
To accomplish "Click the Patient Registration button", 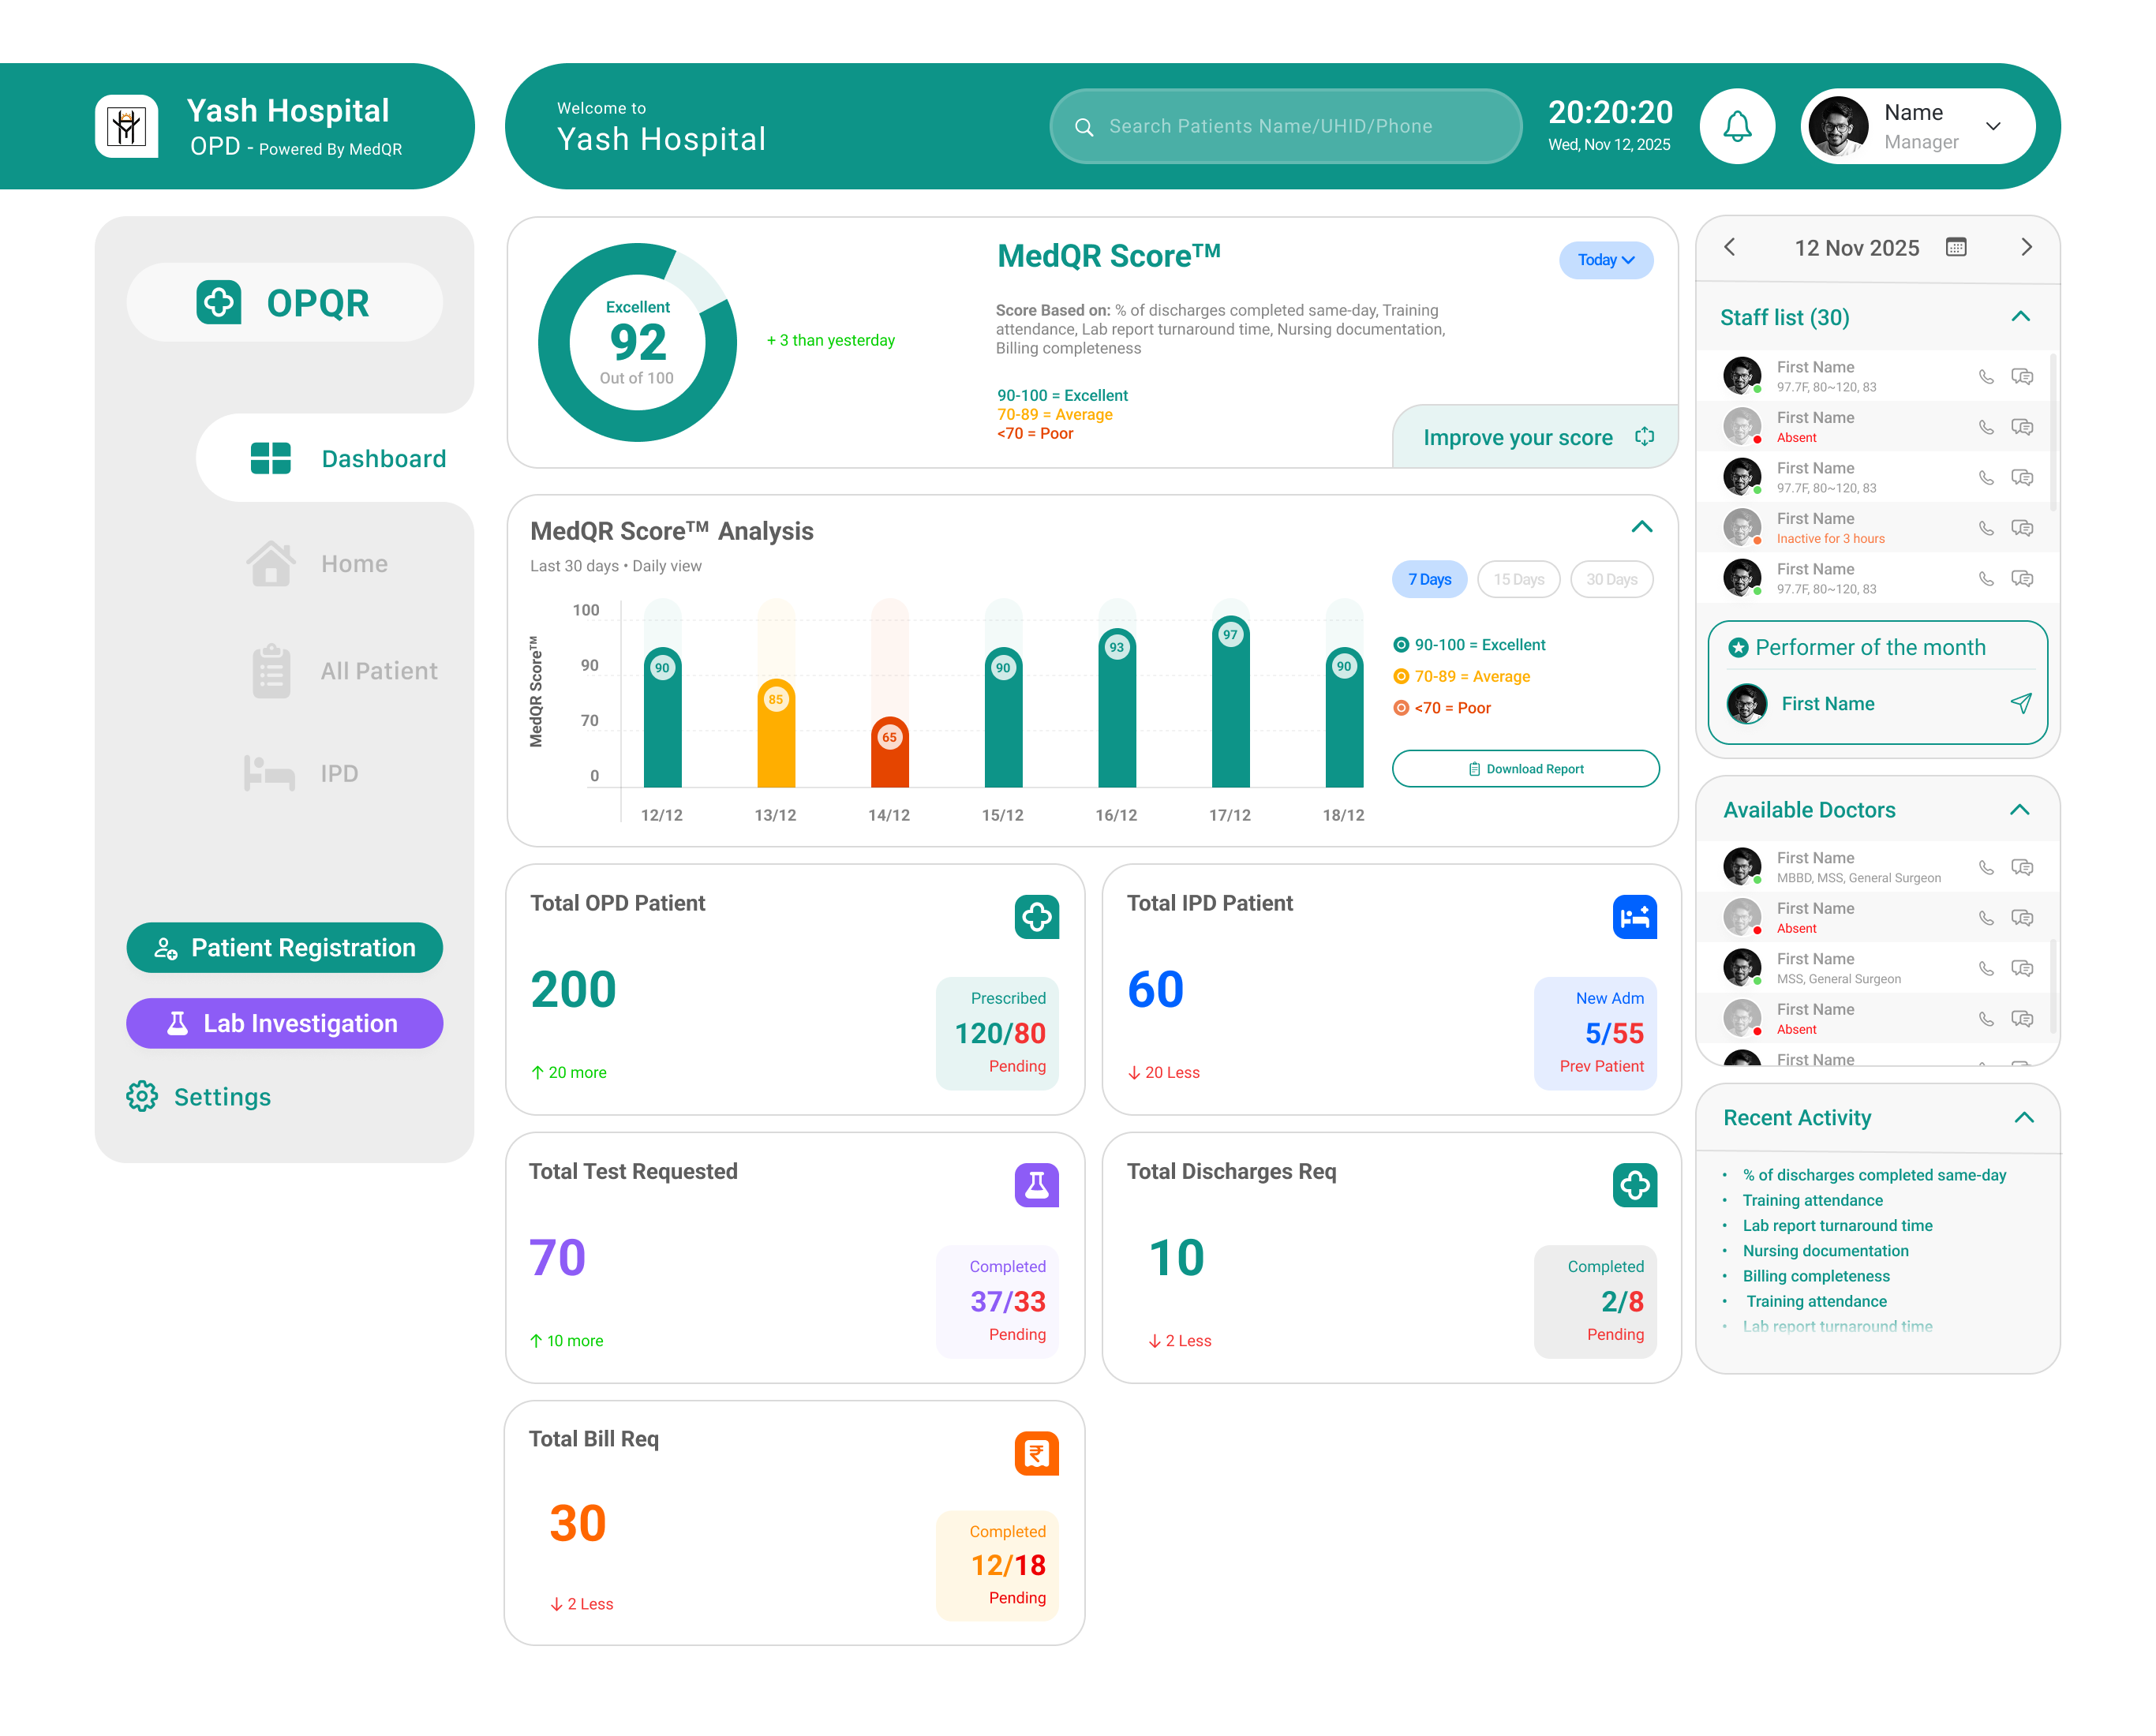I will (x=284, y=947).
